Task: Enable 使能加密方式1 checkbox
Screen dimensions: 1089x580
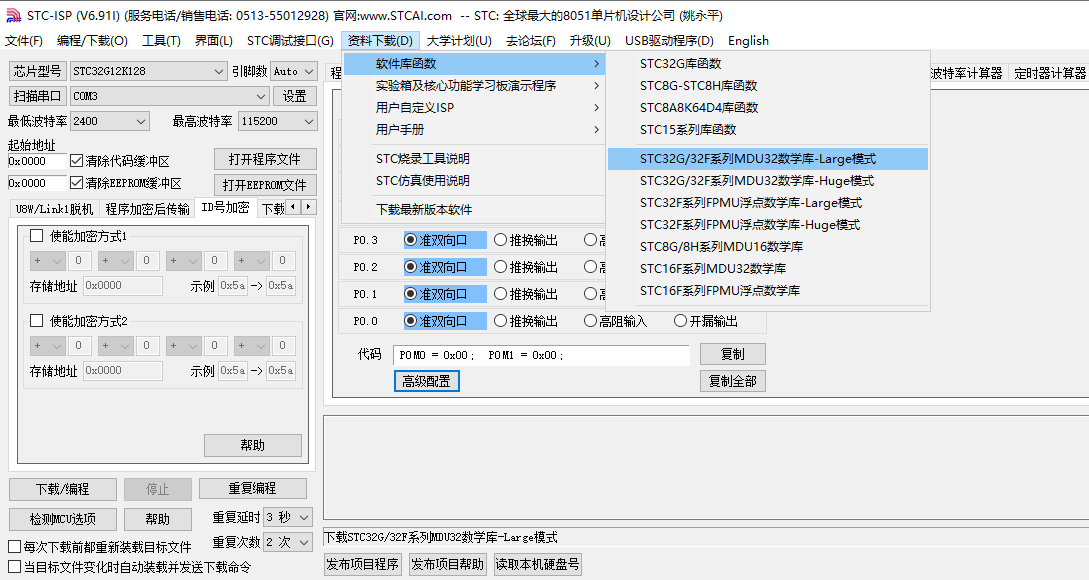Action: tap(37, 236)
